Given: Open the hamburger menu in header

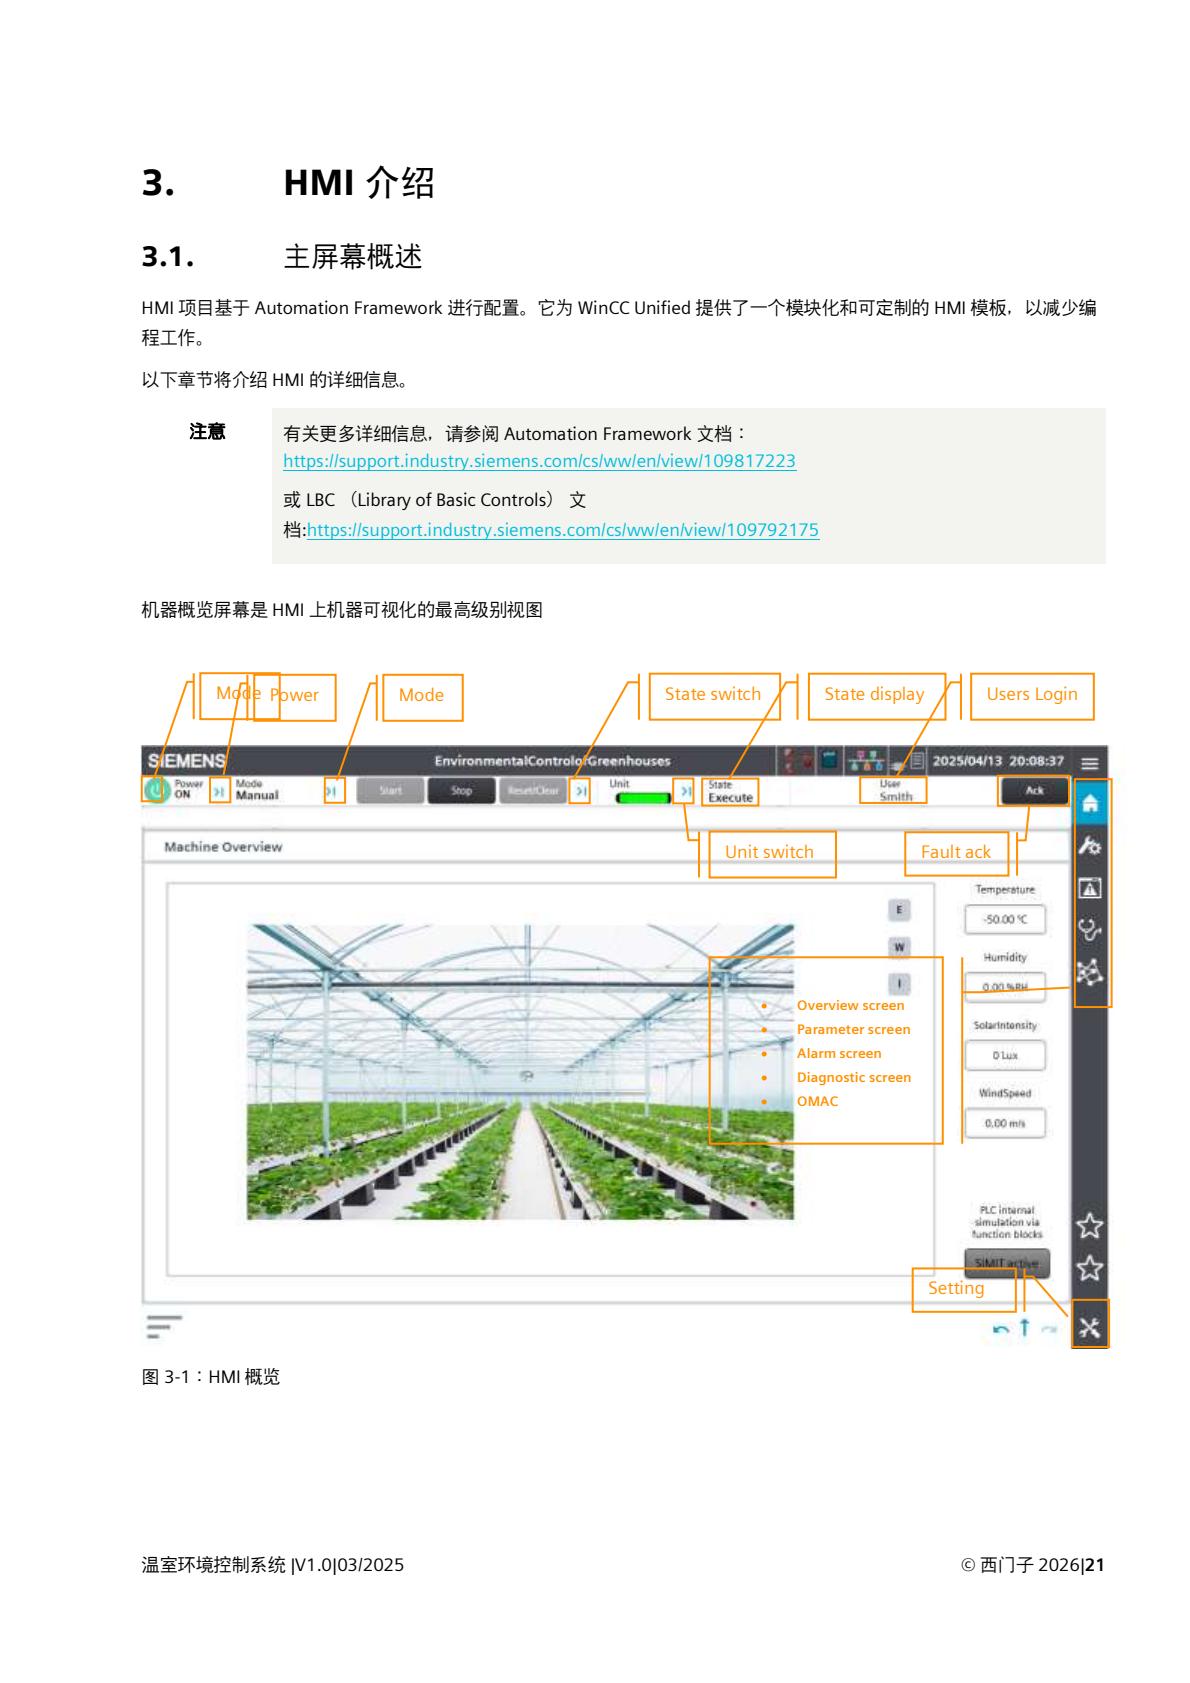Looking at the screenshot, I should [x=1089, y=762].
